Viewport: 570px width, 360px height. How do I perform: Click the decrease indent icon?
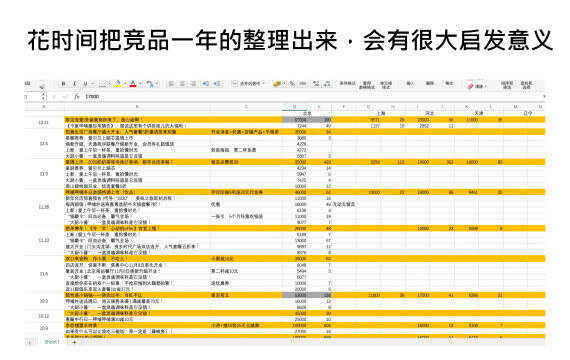point(206,84)
